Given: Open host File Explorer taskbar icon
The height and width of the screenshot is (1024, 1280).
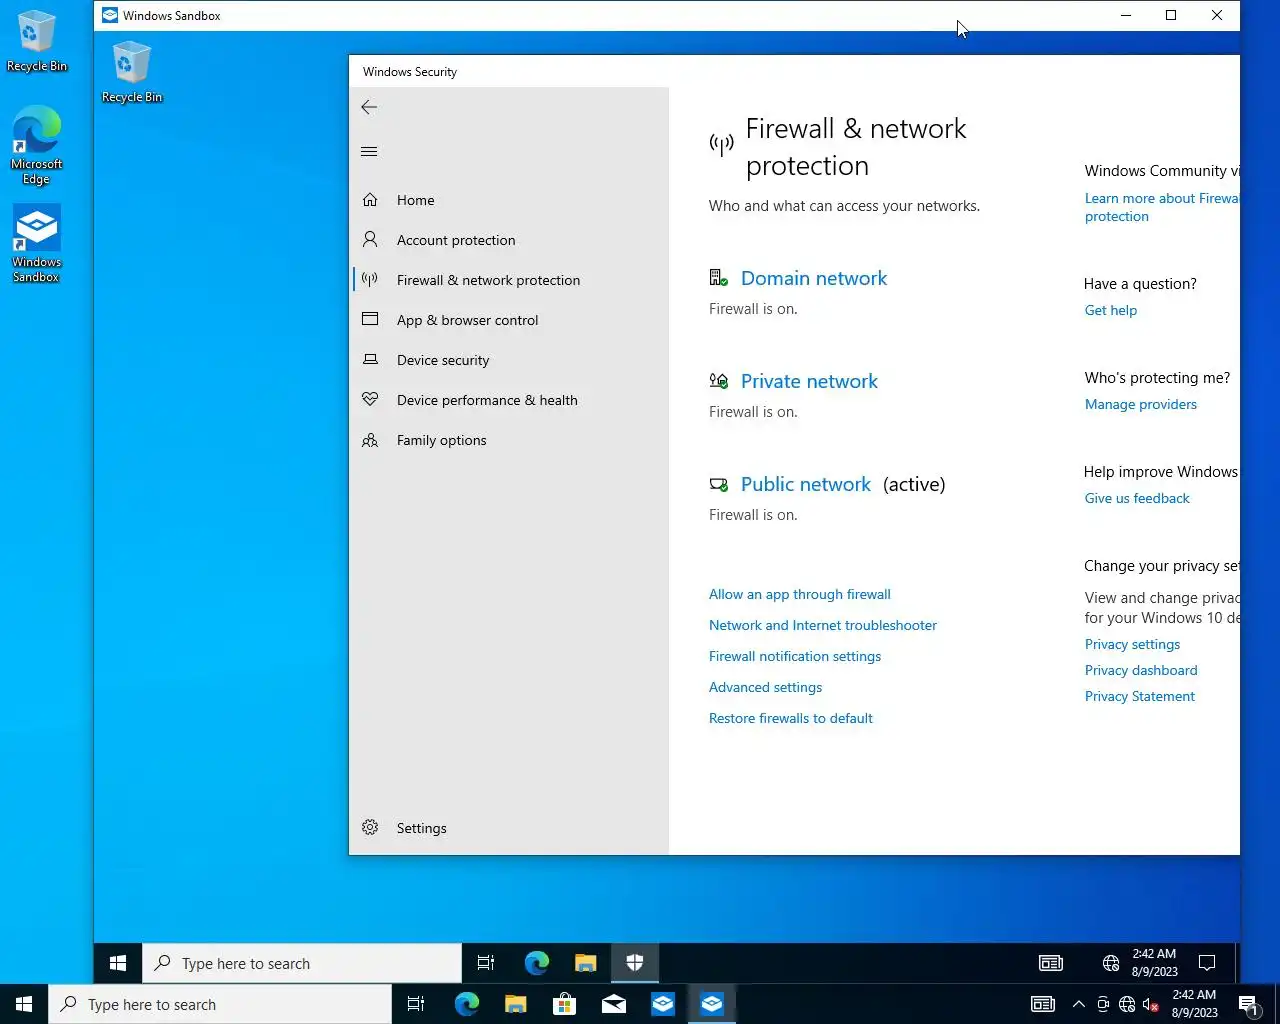Looking at the screenshot, I should coord(516,1004).
